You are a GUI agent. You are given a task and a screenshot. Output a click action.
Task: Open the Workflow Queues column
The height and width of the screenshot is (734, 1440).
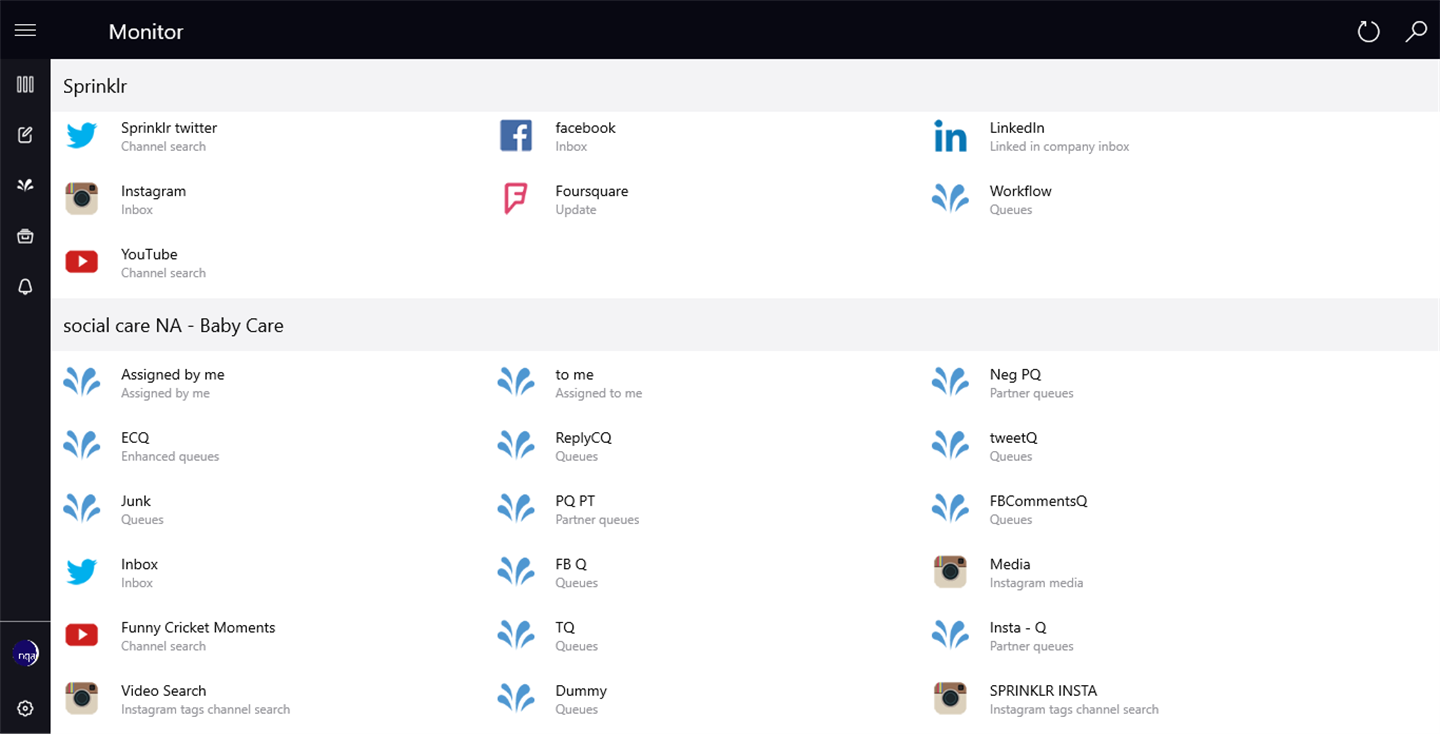point(1020,199)
